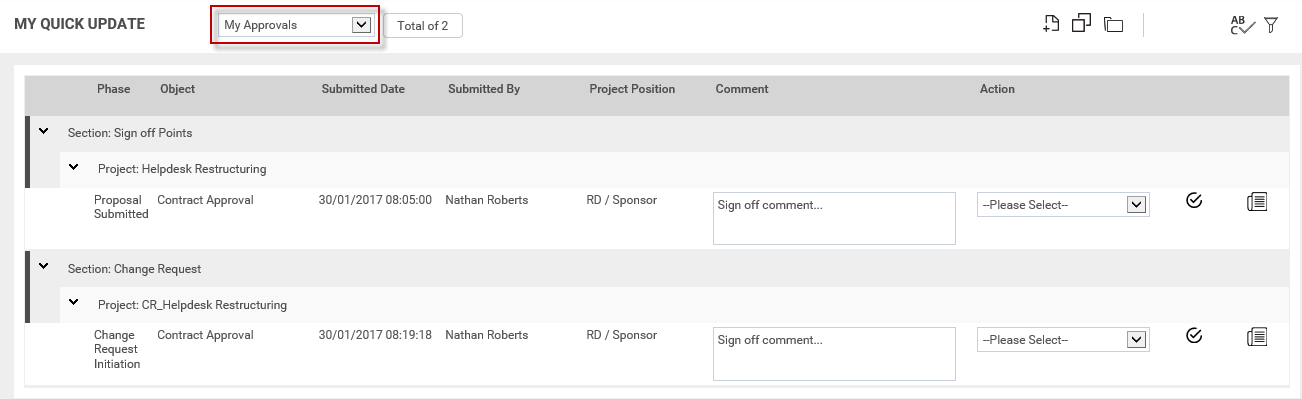
Task: Click the new document icon in top toolbar
Action: [x=1051, y=24]
